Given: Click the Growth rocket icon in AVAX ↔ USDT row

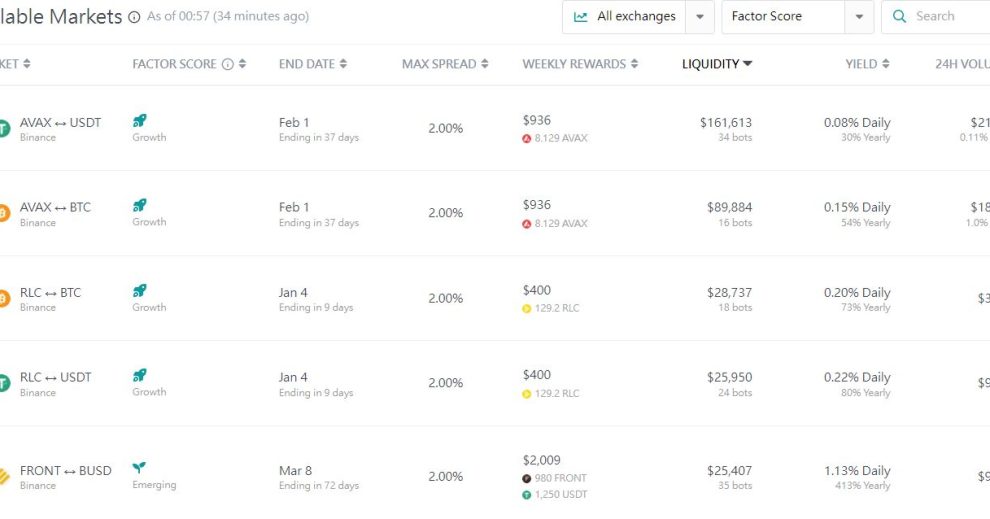Looking at the screenshot, I should tap(140, 121).
